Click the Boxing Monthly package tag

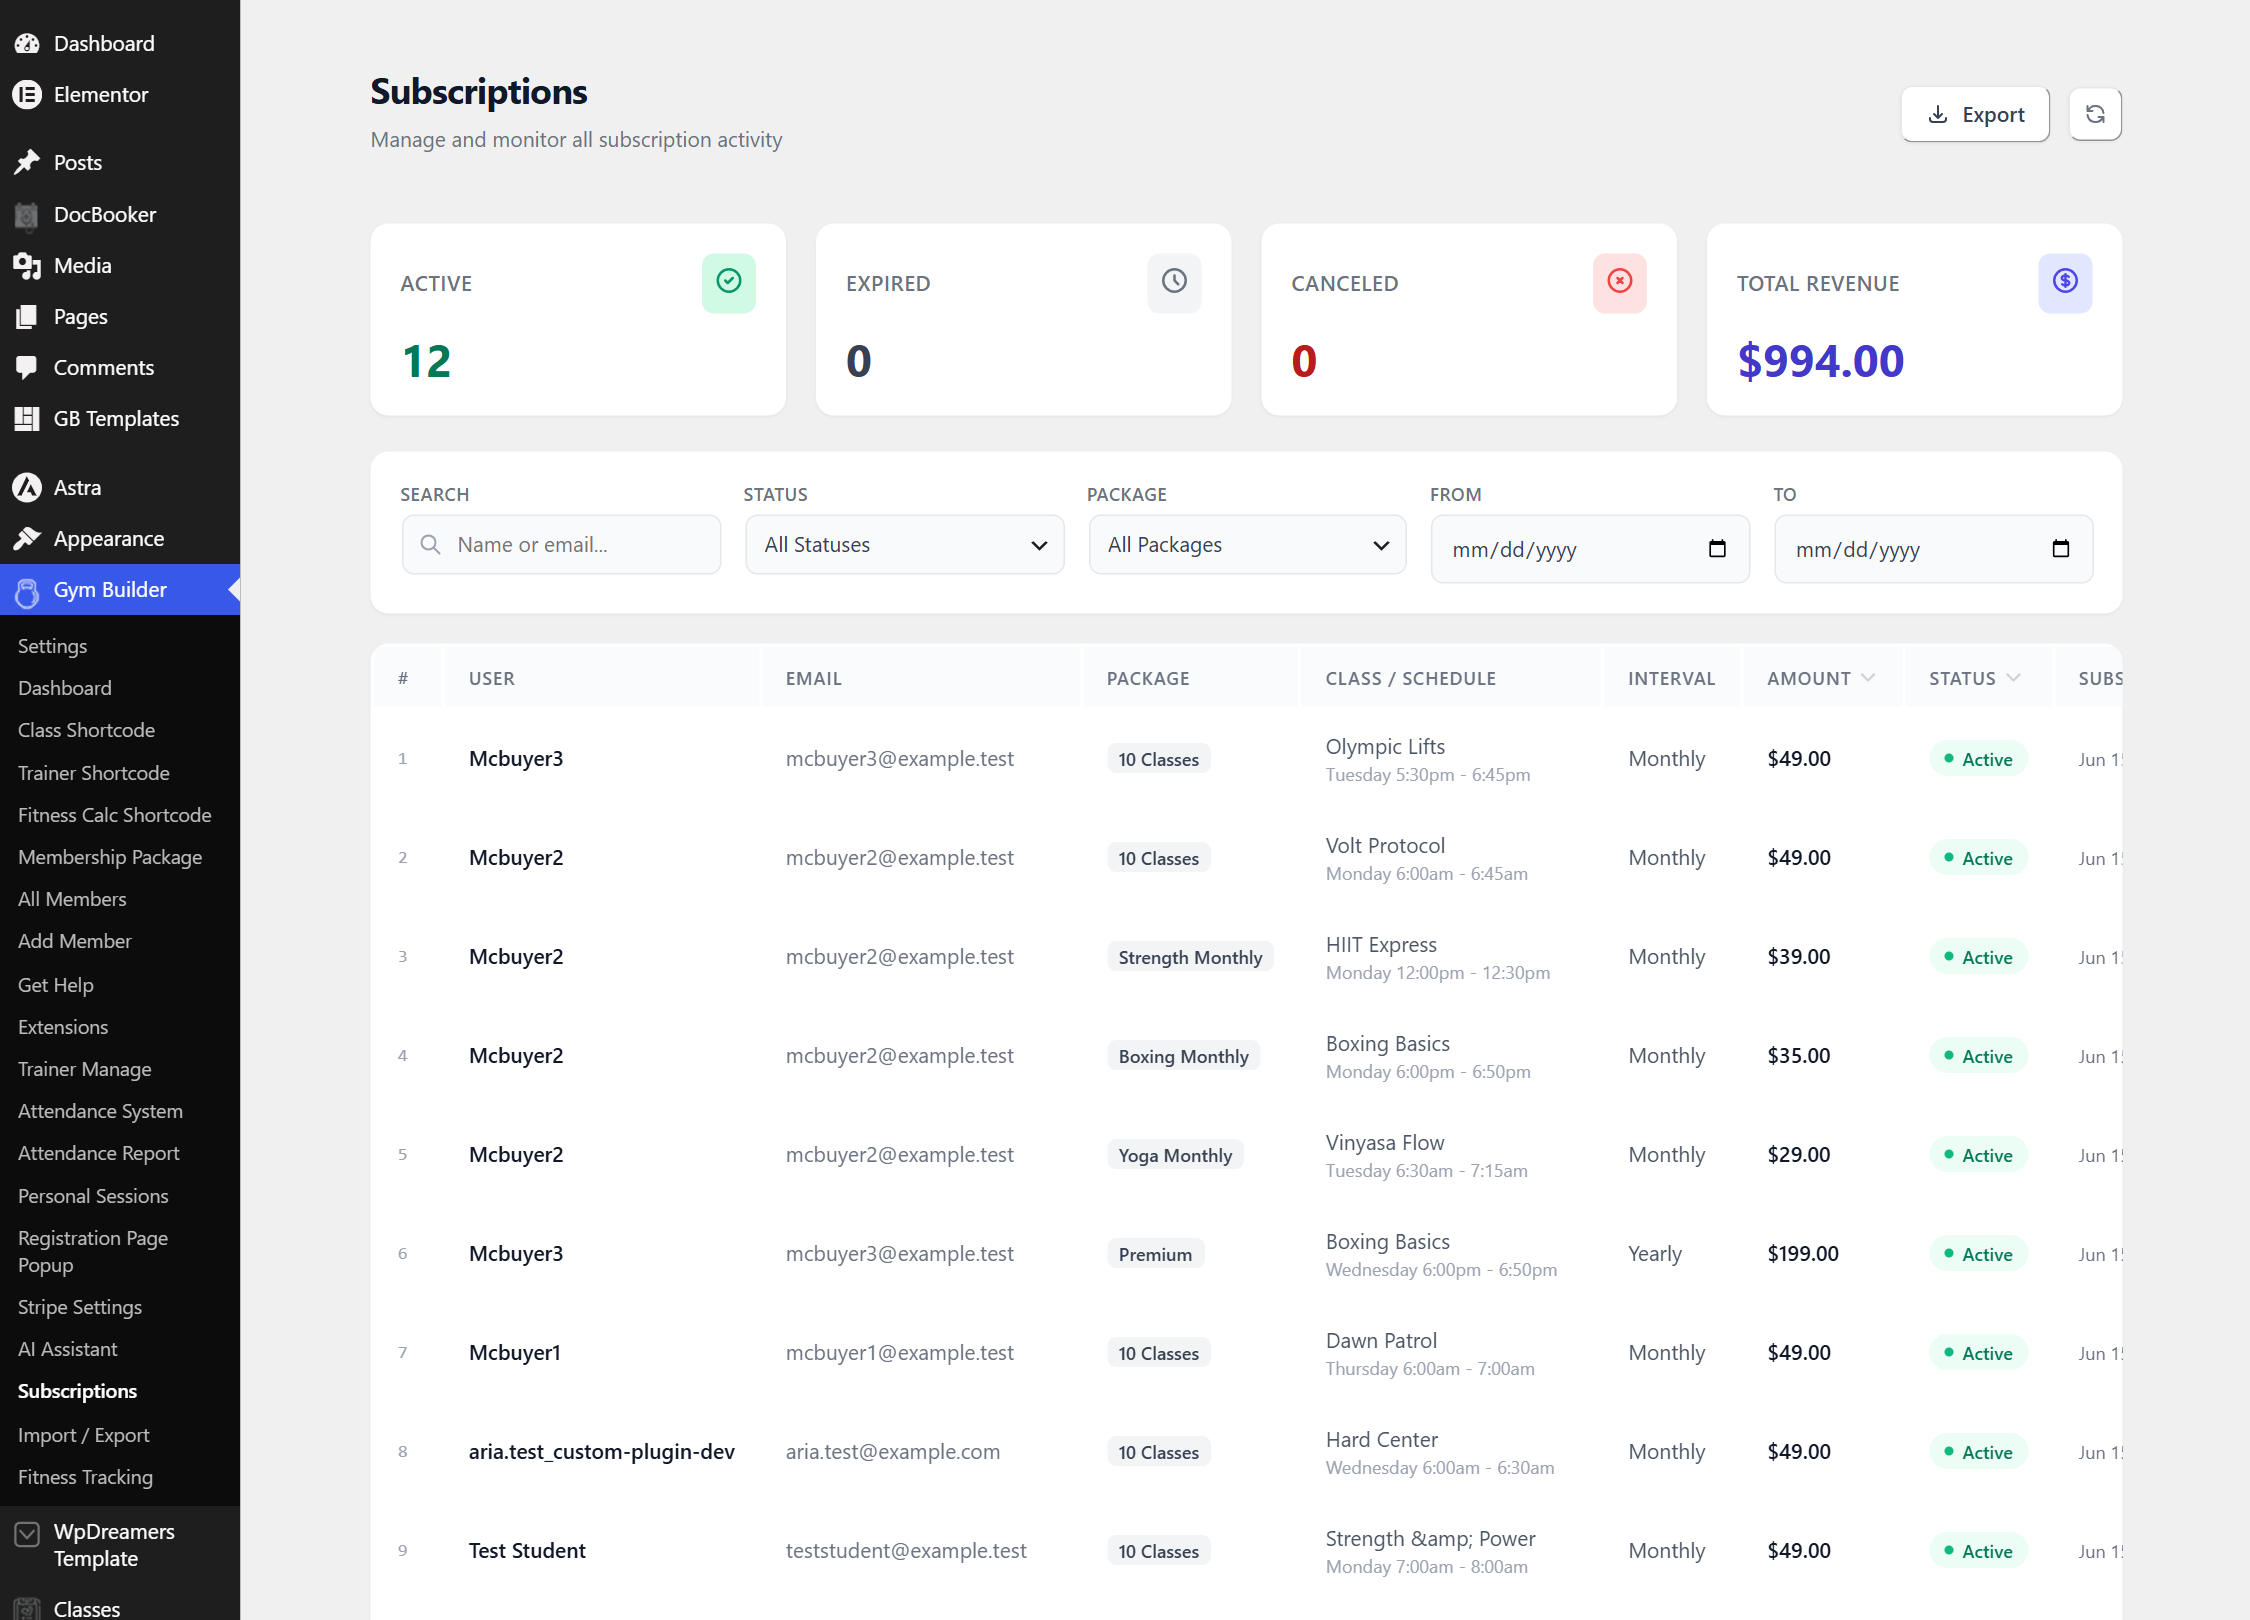click(1183, 1056)
